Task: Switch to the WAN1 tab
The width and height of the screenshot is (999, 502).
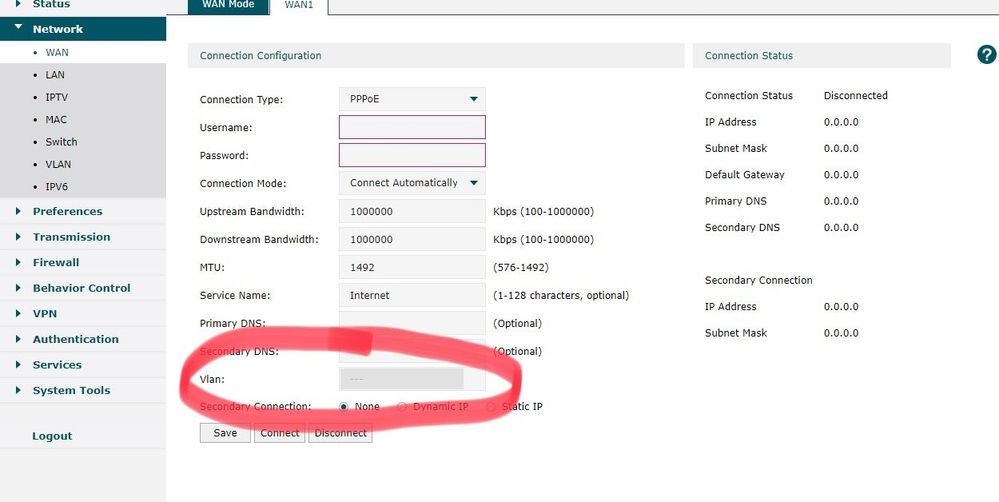Action: pyautogui.click(x=300, y=5)
